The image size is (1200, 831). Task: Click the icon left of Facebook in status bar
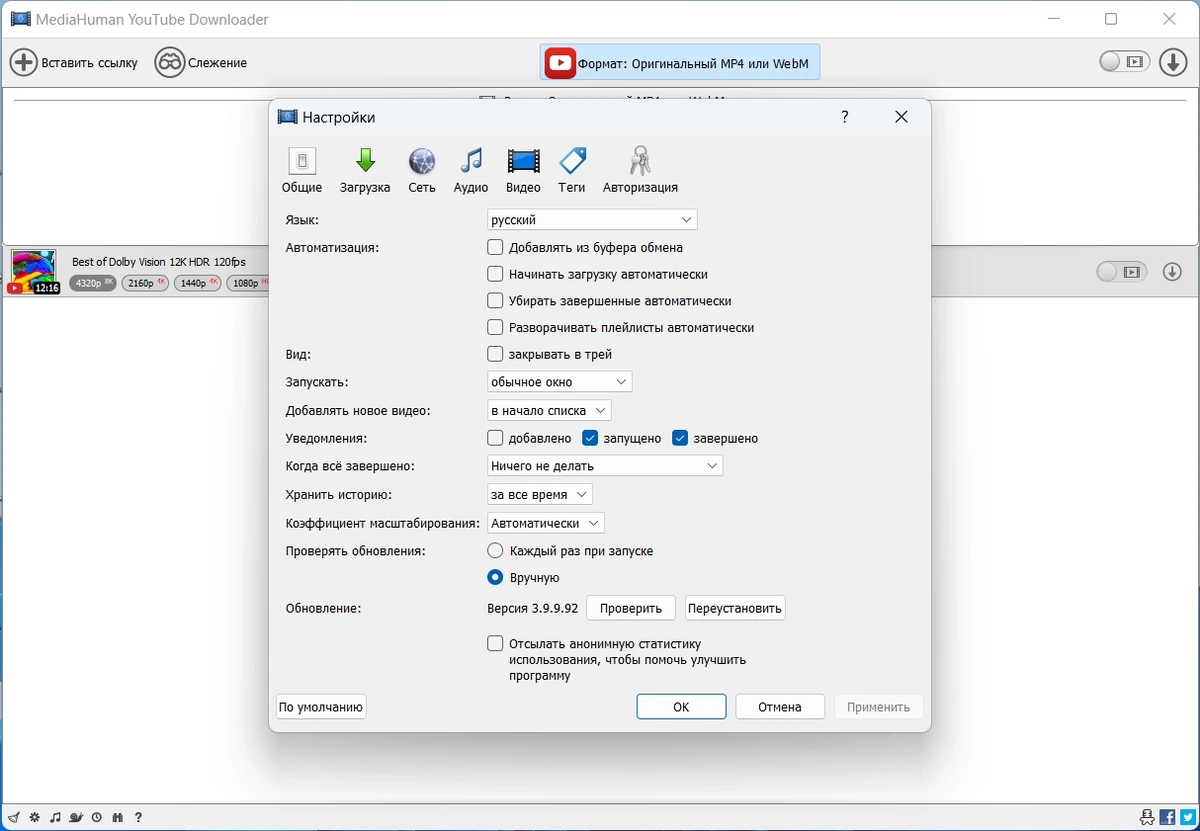pos(1148,817)
